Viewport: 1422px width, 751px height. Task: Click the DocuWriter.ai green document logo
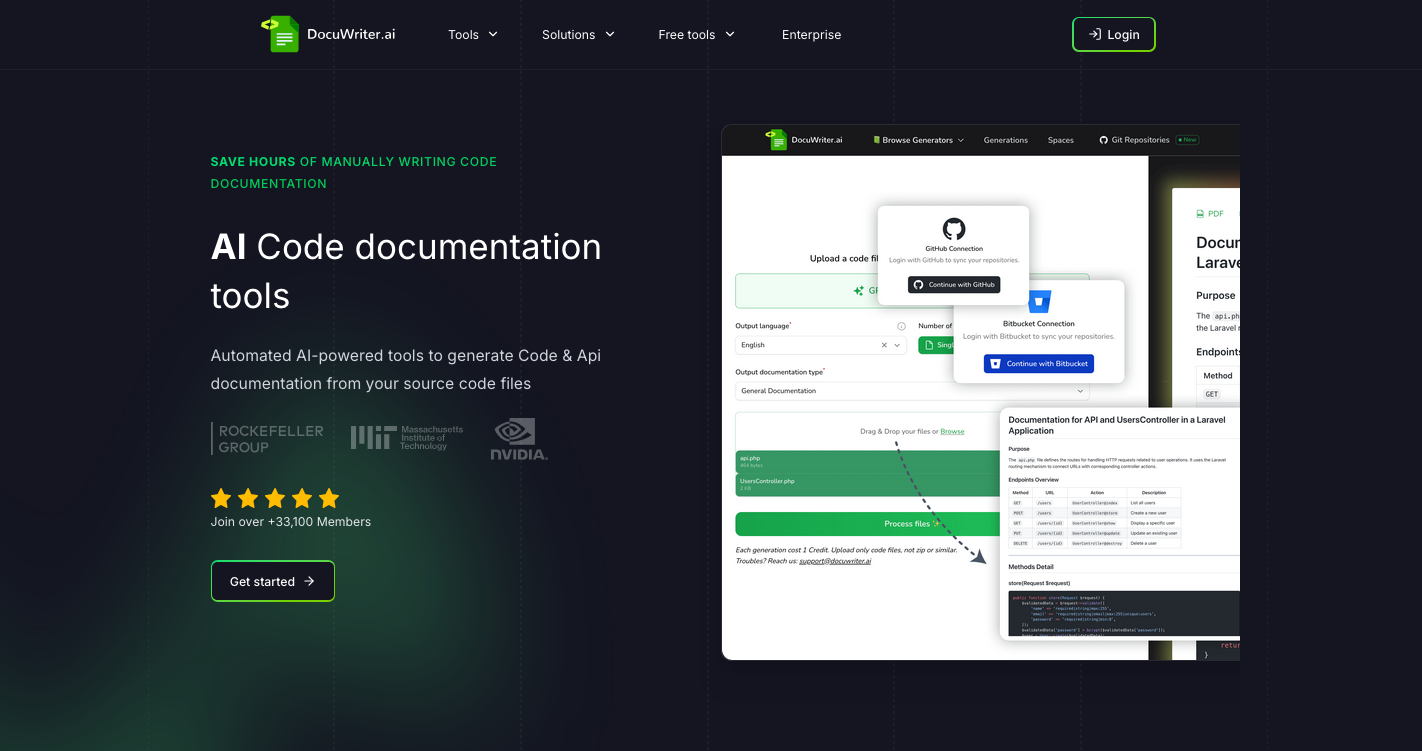pos(281,35)
